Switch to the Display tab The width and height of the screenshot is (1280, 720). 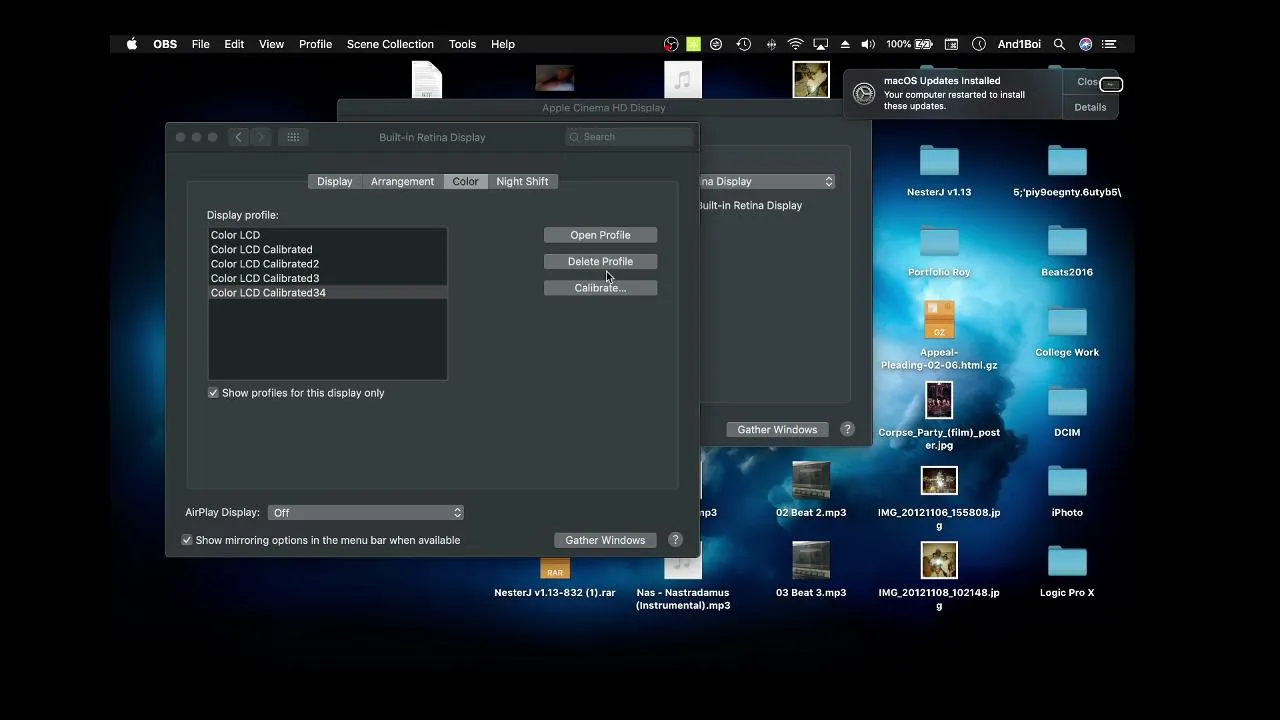click(x=334, y=181)
